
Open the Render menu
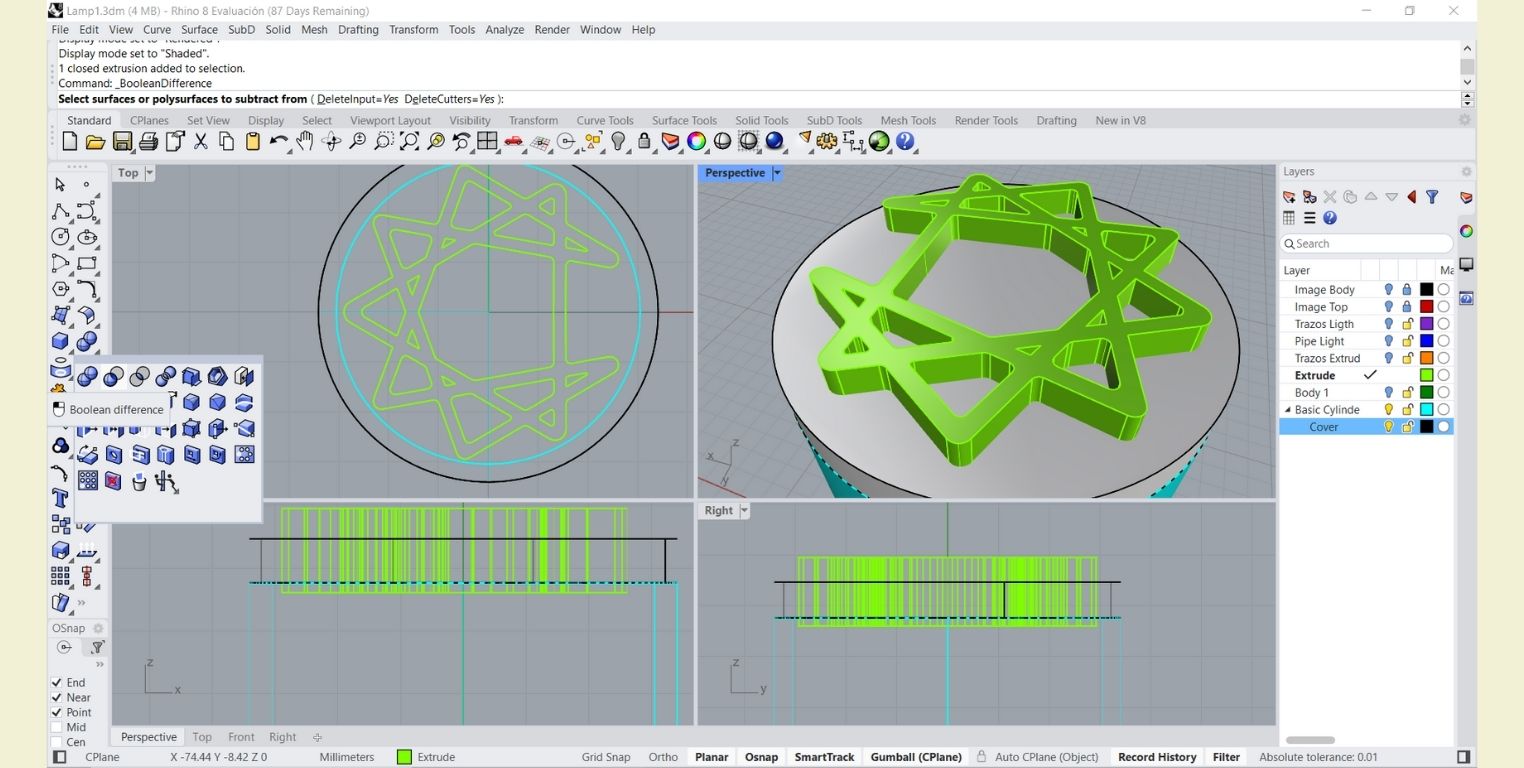pos(552,30)
